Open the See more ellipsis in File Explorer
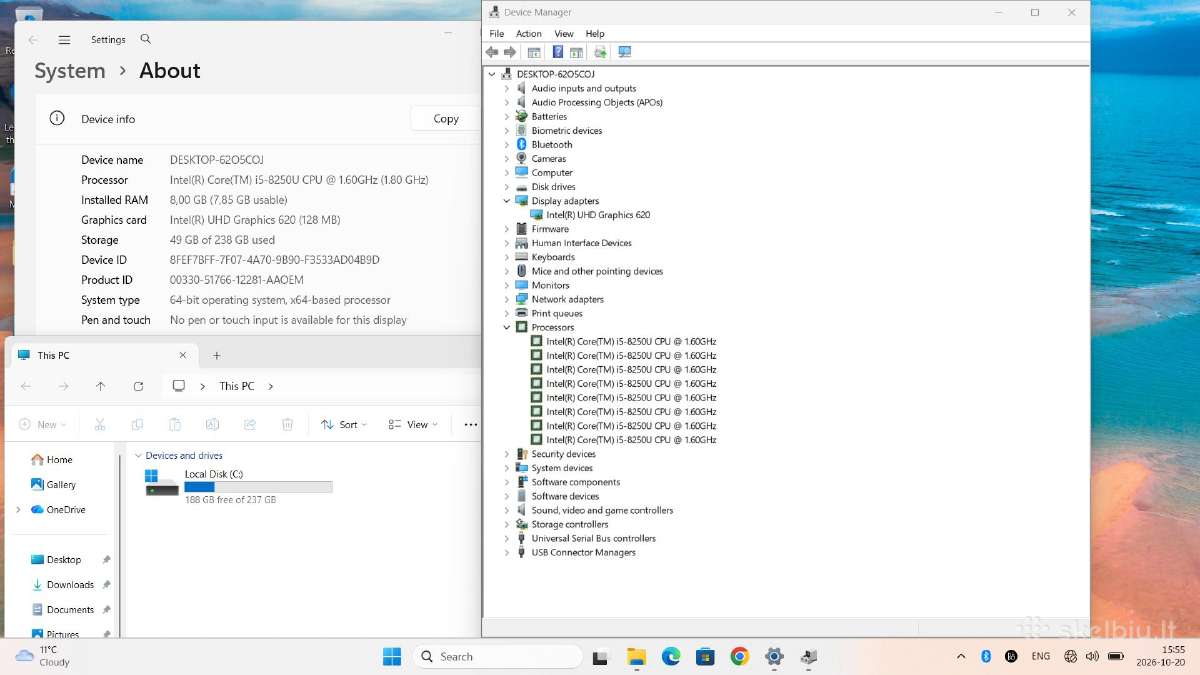 click(x=471, y=425)
